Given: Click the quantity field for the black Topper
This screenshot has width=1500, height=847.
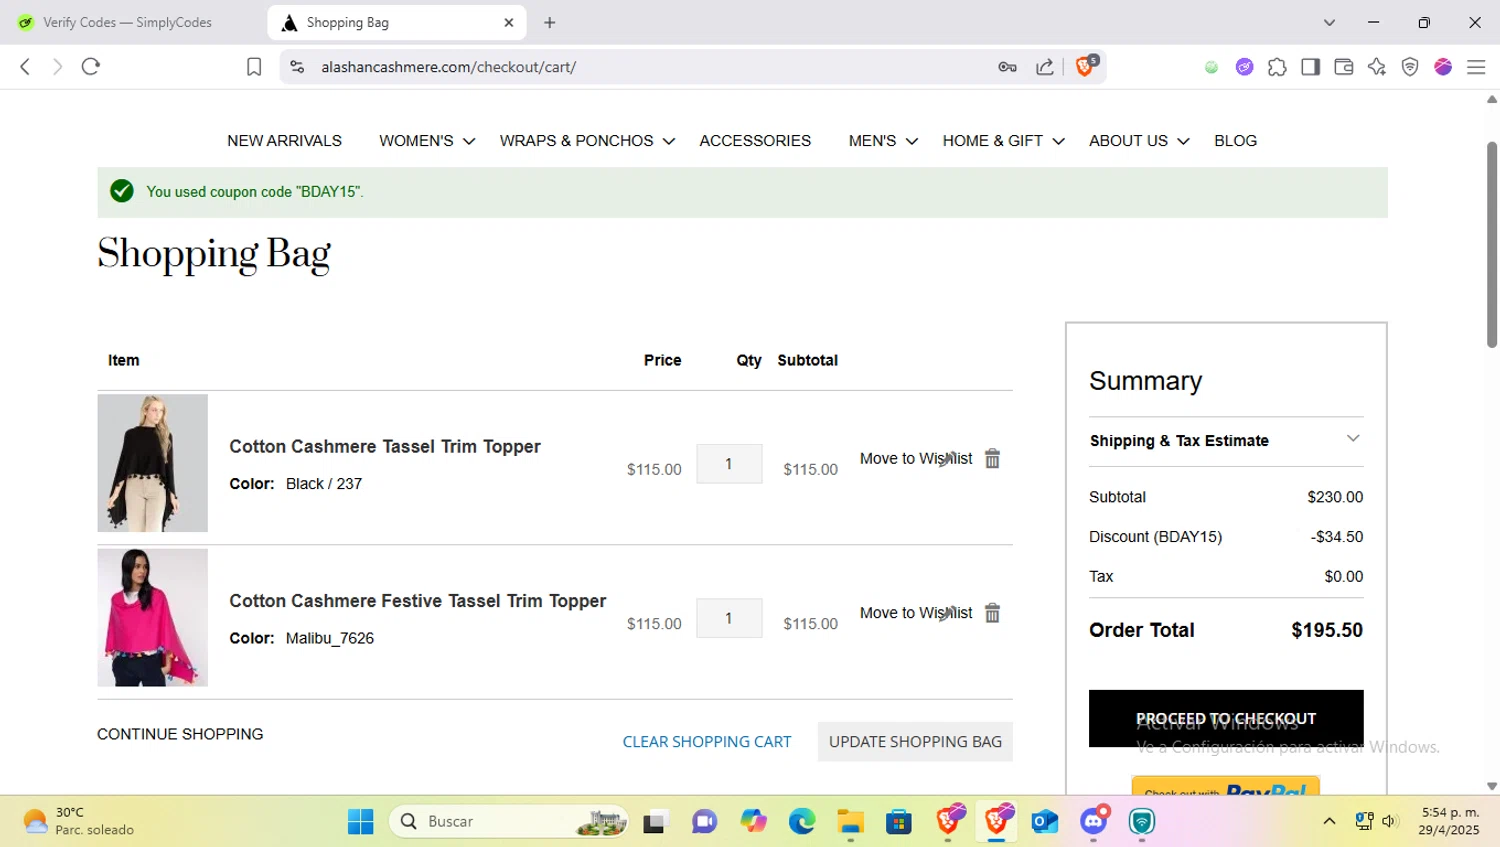Looking at the screenshot, I should tap(729, 464).
